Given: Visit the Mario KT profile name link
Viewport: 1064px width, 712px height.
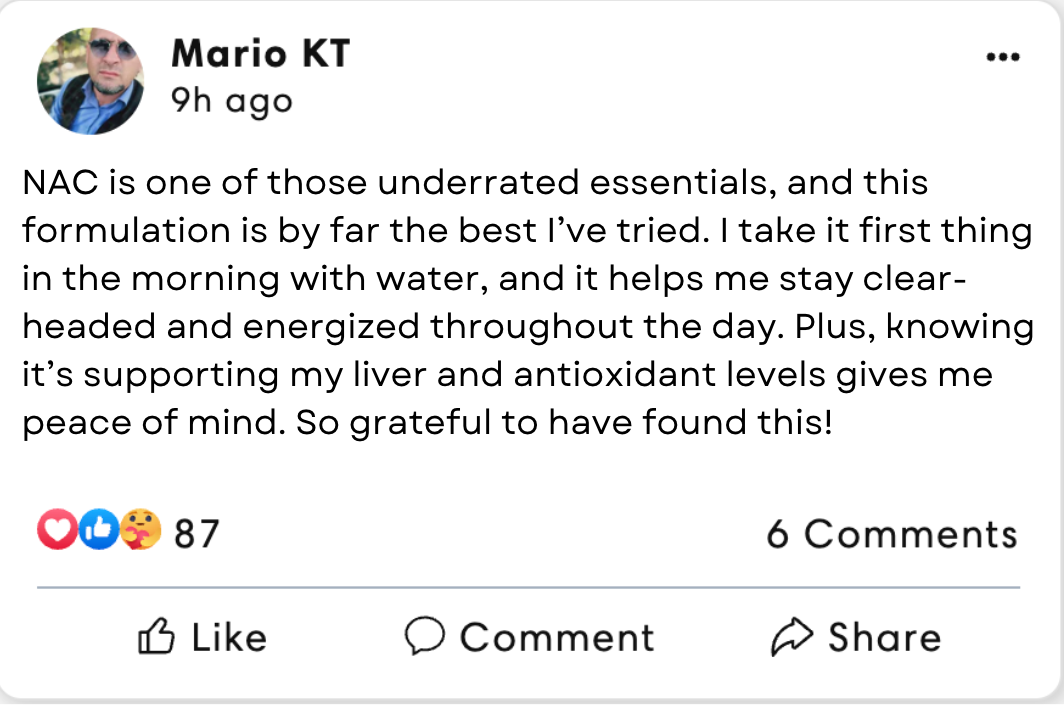Looking at the screenshot, I should (260, 54).
